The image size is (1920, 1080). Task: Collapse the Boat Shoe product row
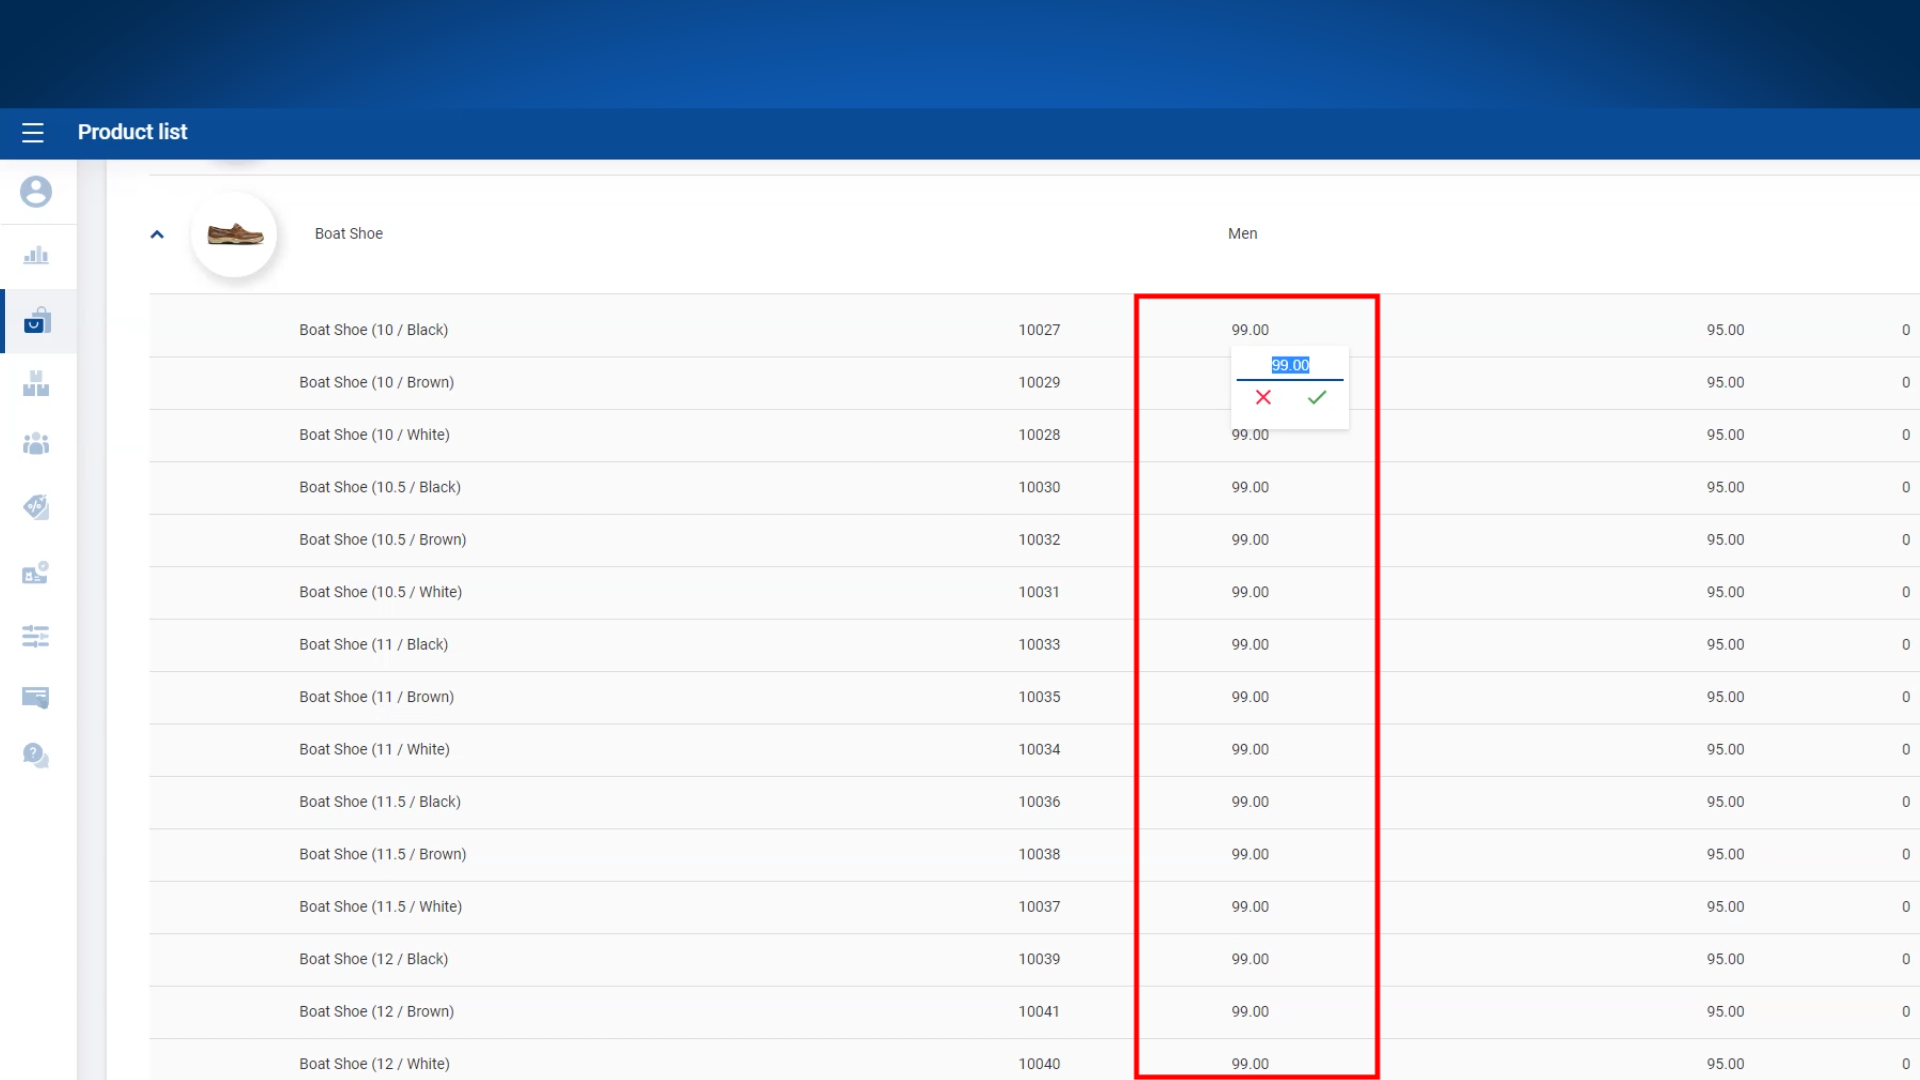[157, 234]
